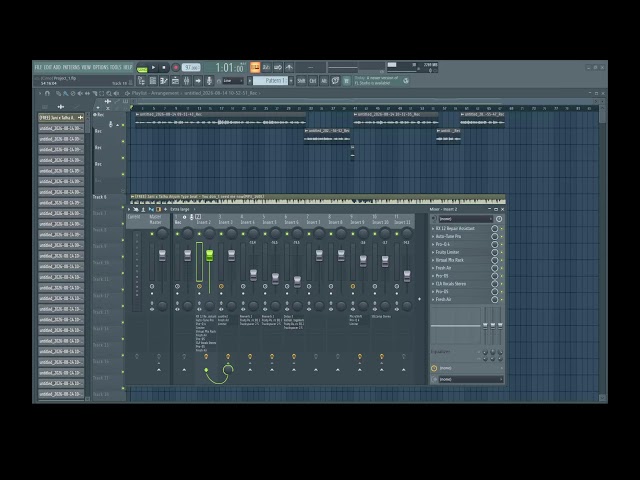This screenshot has width=640, height=480.
Task: Open the TOOLS menu
Action: pyautogui.click(x=116, y=67)
